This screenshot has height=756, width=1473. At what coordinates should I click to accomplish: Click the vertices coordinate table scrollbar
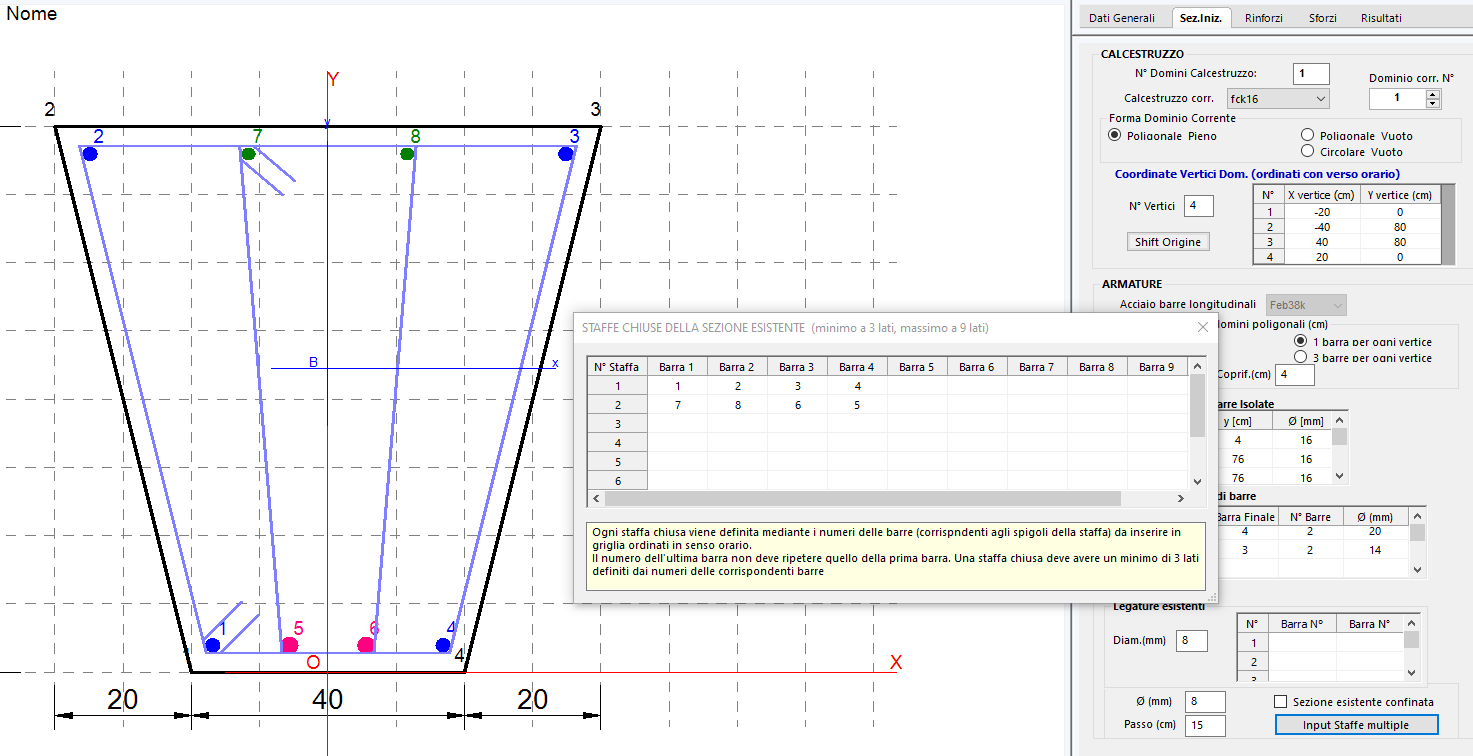click(1448, 224)
